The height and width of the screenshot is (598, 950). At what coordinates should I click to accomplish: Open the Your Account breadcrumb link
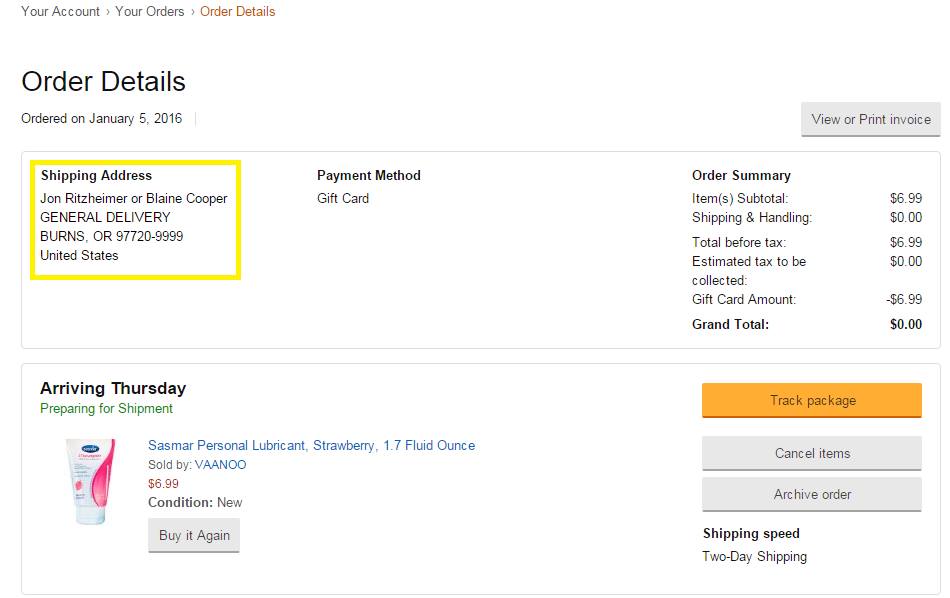[60, 12]
